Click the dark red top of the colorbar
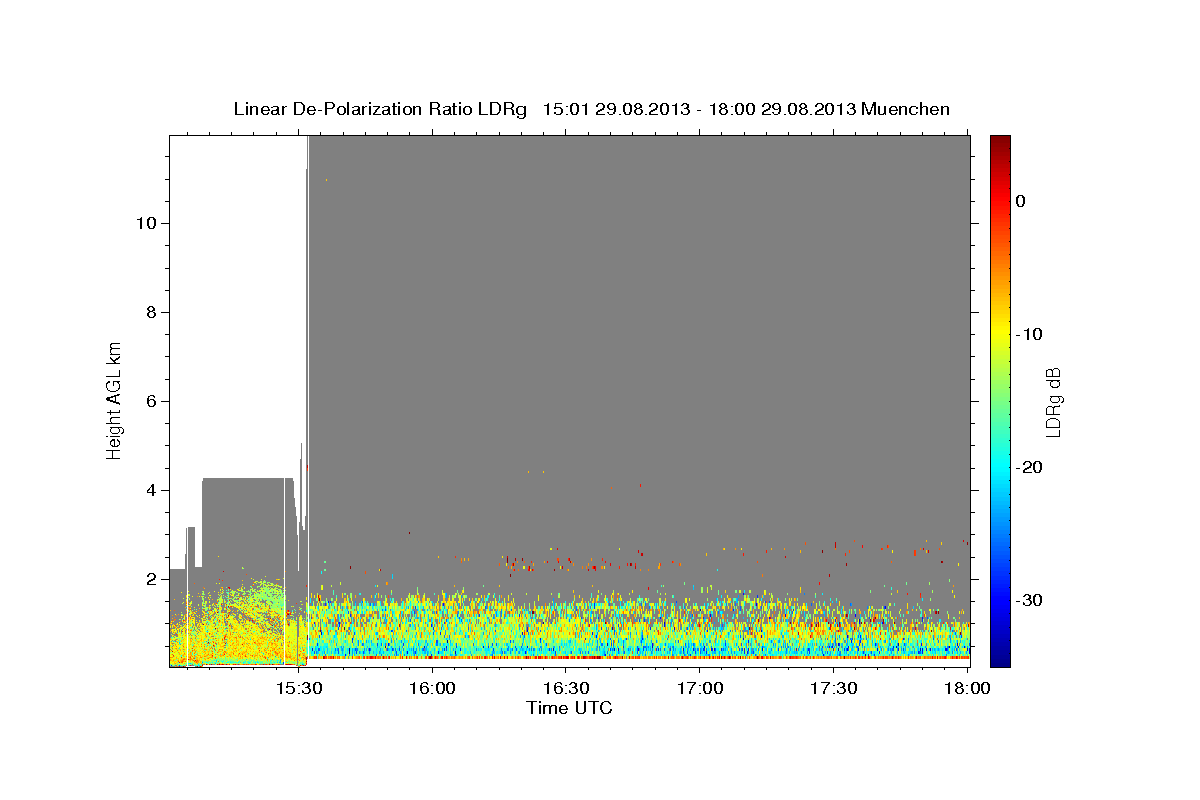The height and width of the screenshot is (800, 1200). [x=1000, y=142]
